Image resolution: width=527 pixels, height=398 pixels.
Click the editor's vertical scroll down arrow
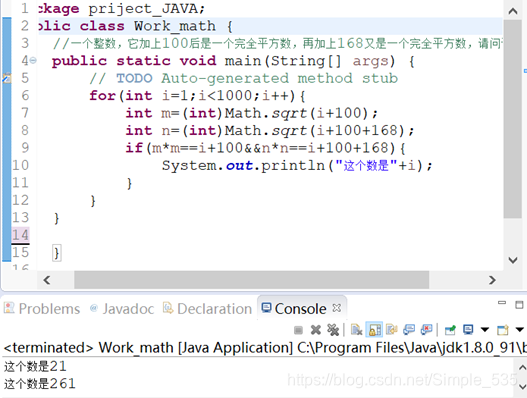[513, 260]
